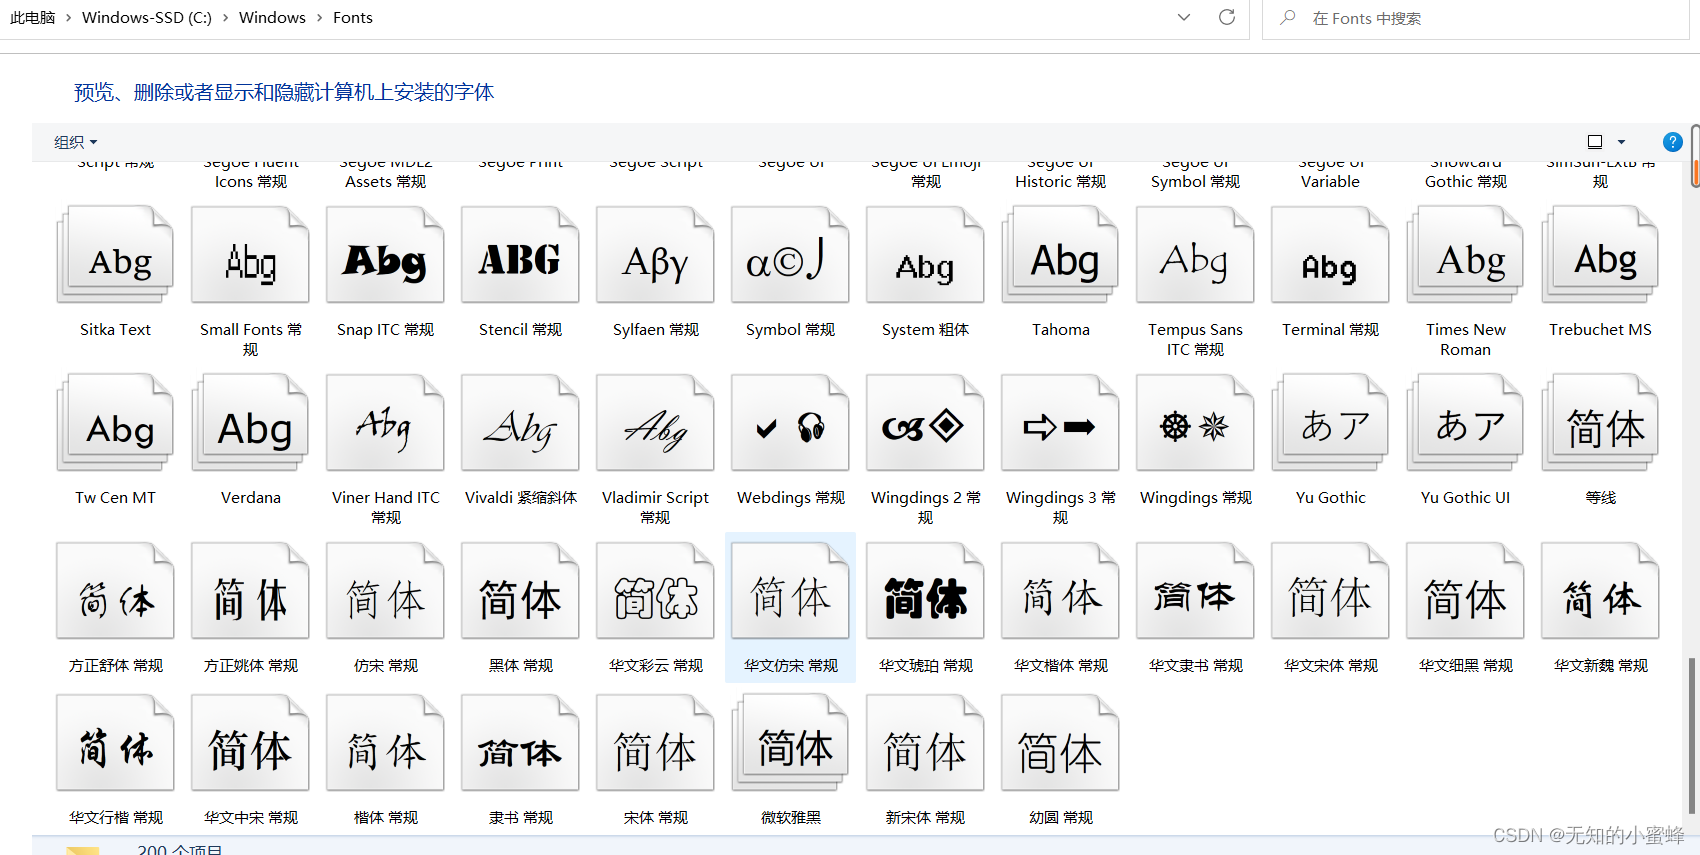Screen dimensions: 1700x855
Task: Open the Yu Gothic font icon
Action: point(1330,423)
